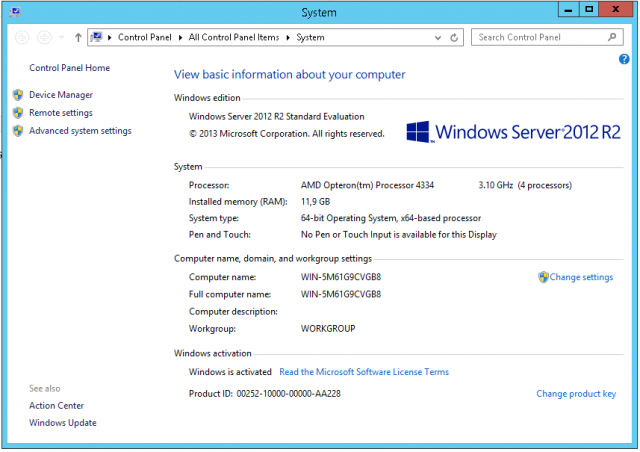The height and width of the screenshot is (452, 640).
Task: Click the shield icon beside Device Manager
Action: pyautogui.click(x=18, y=95)
